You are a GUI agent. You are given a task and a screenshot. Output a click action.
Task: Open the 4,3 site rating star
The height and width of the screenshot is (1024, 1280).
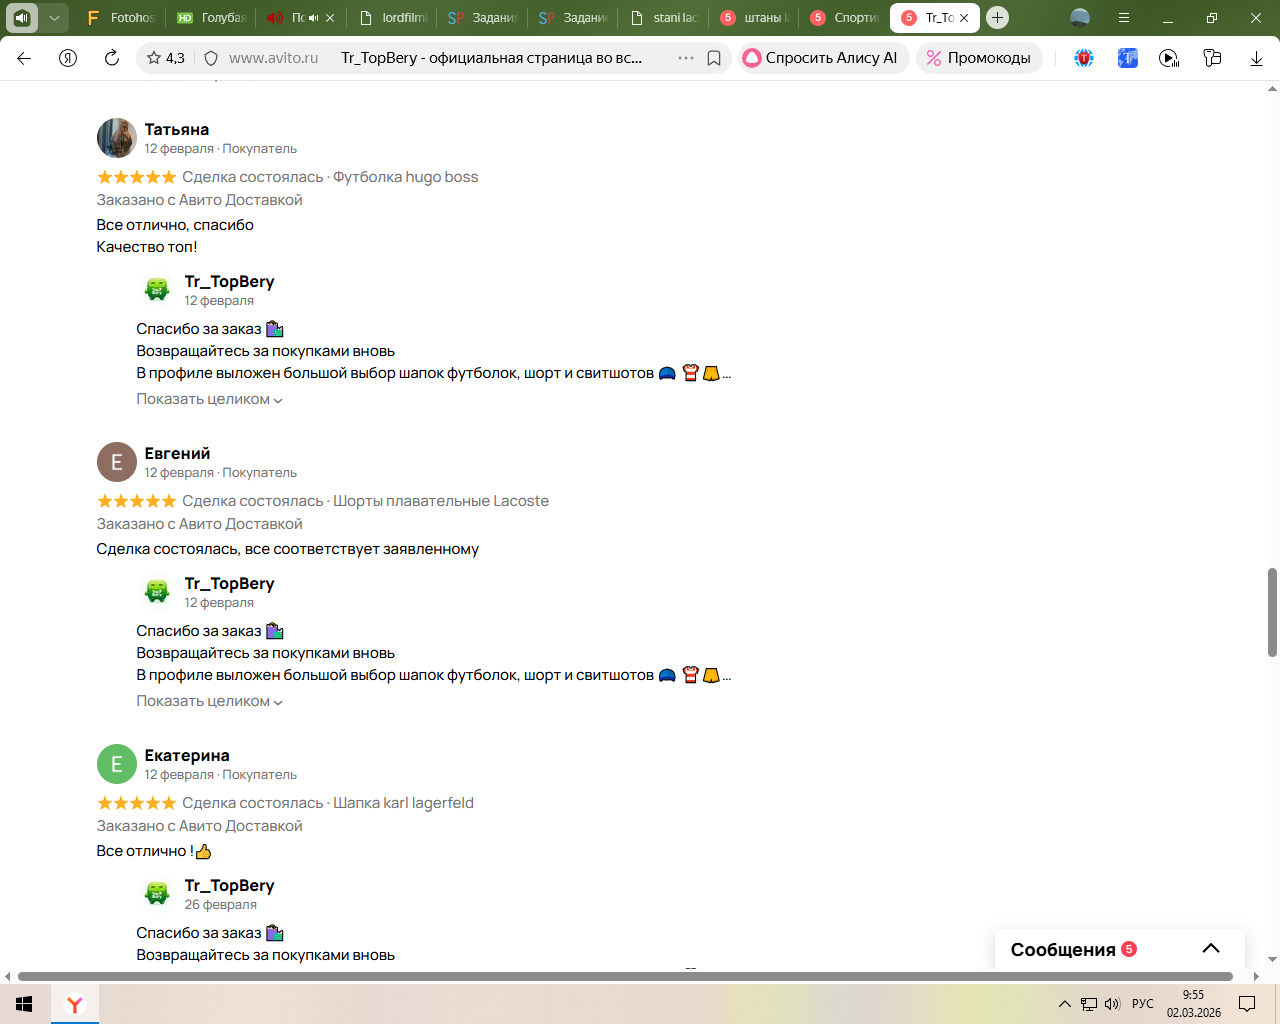(x=166, y=58)
